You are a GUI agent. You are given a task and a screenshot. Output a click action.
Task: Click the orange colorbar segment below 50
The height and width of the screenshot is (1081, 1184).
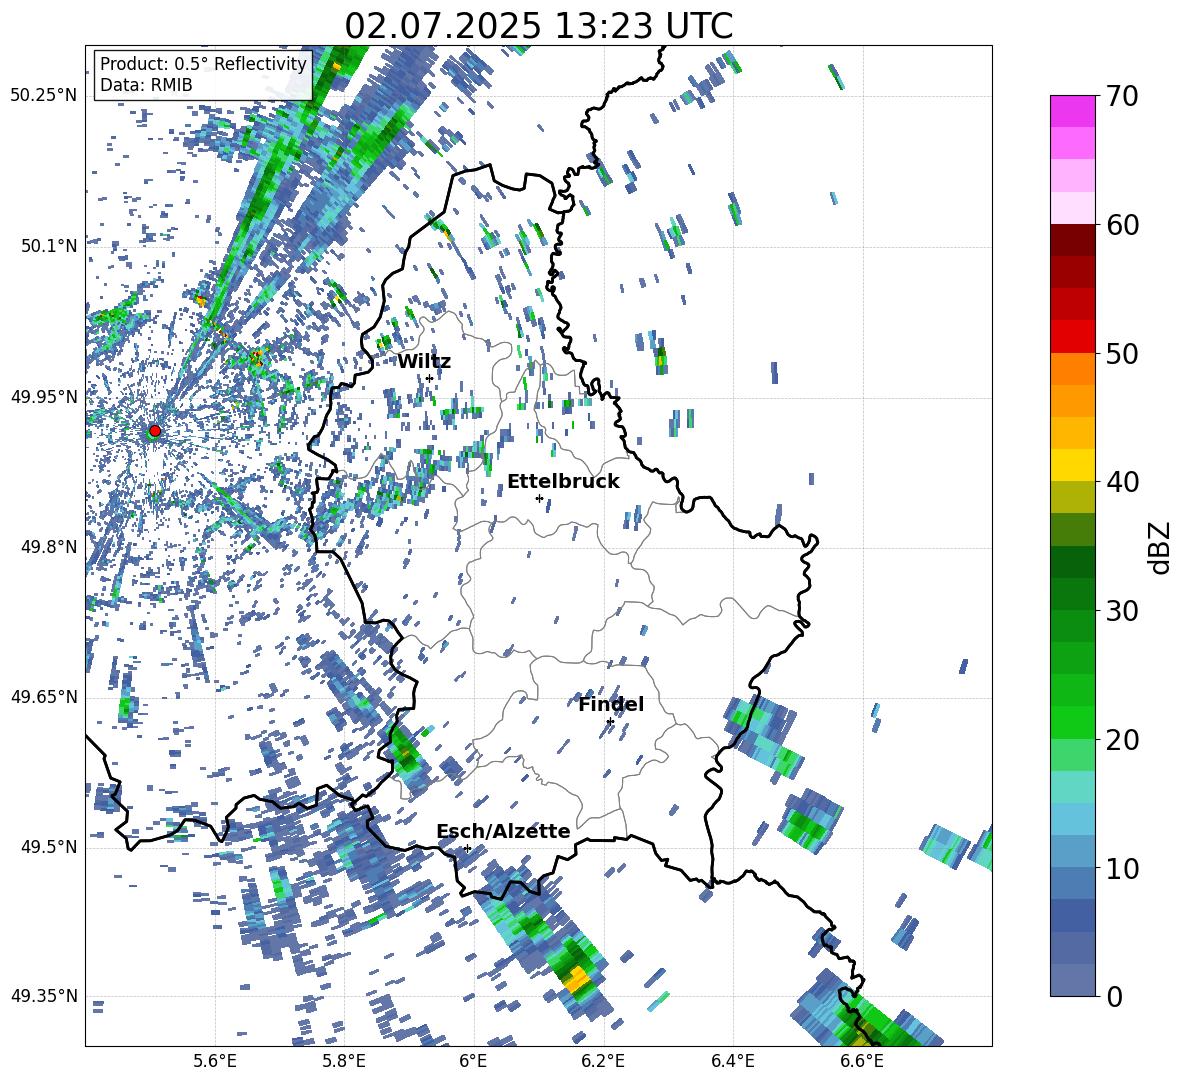(1072, 368)
